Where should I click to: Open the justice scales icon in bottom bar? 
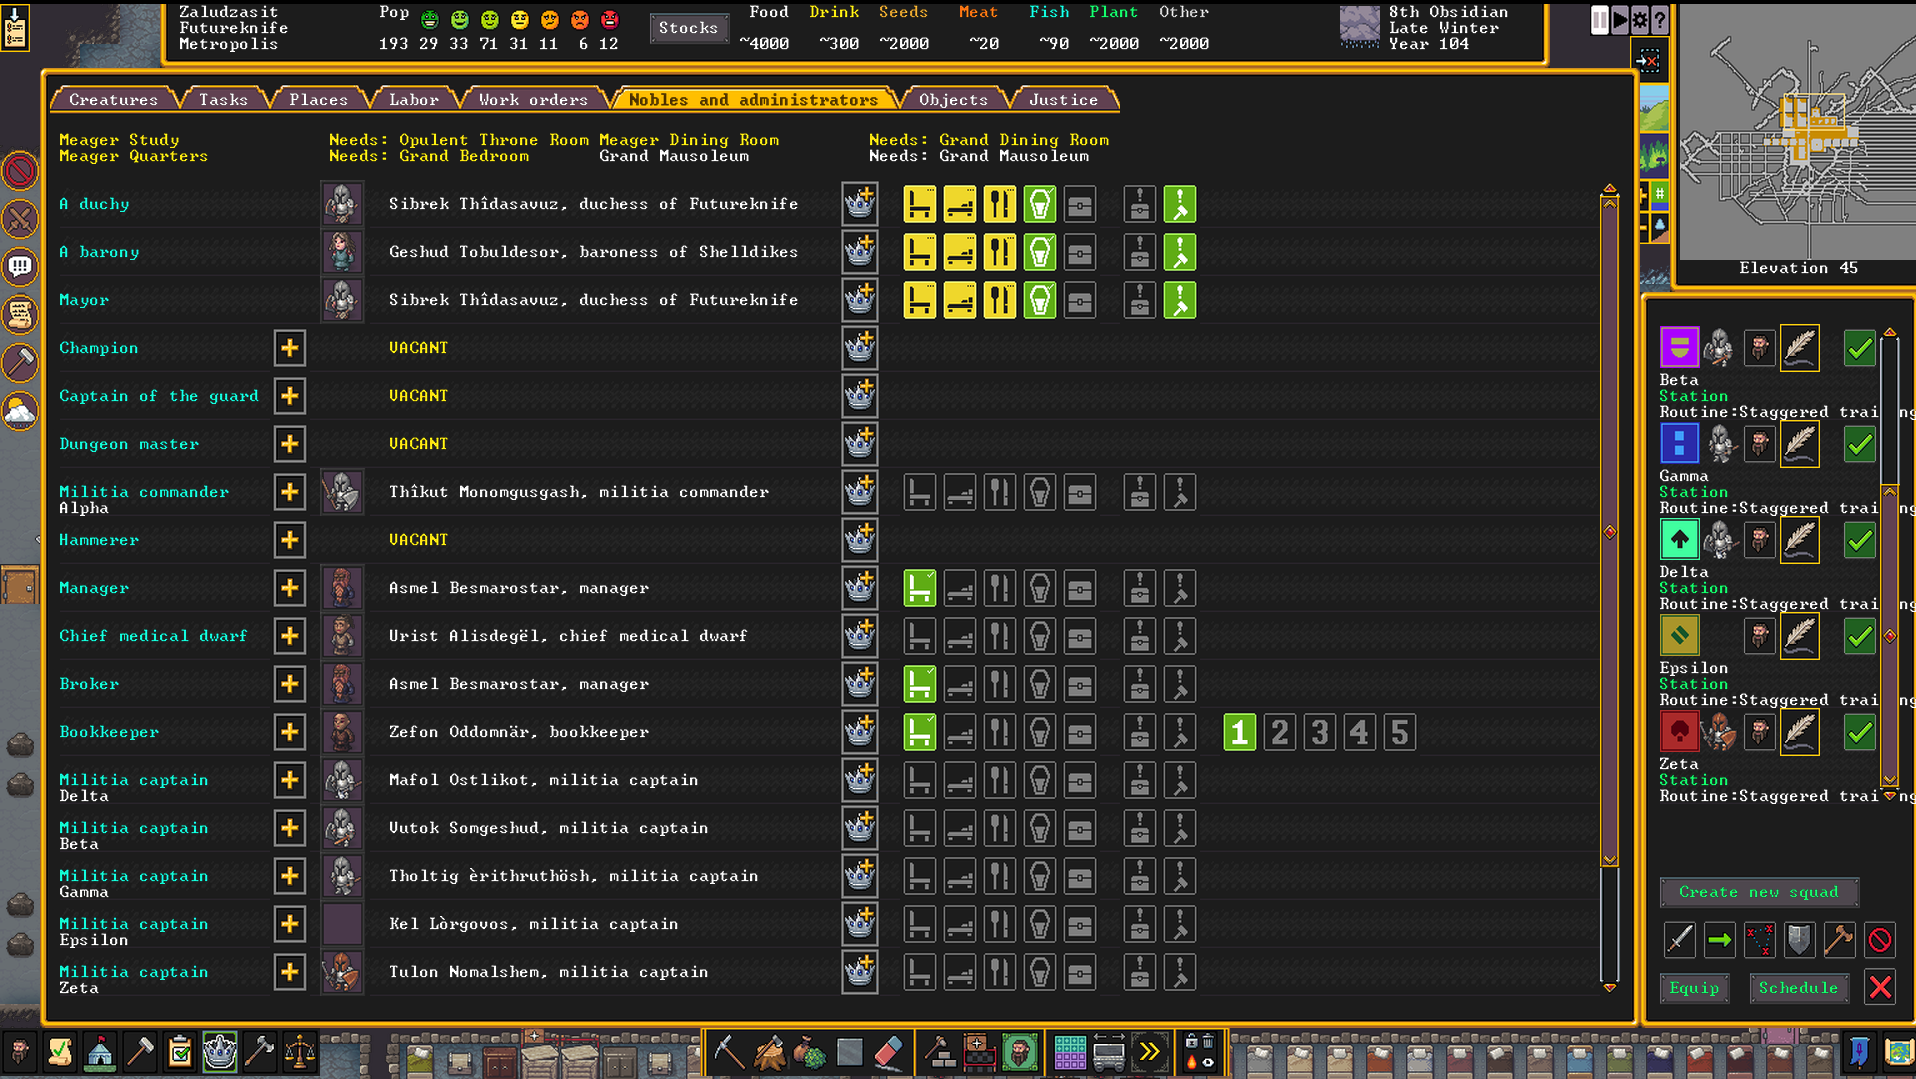pyautogui.click(x=299, y=1051)
